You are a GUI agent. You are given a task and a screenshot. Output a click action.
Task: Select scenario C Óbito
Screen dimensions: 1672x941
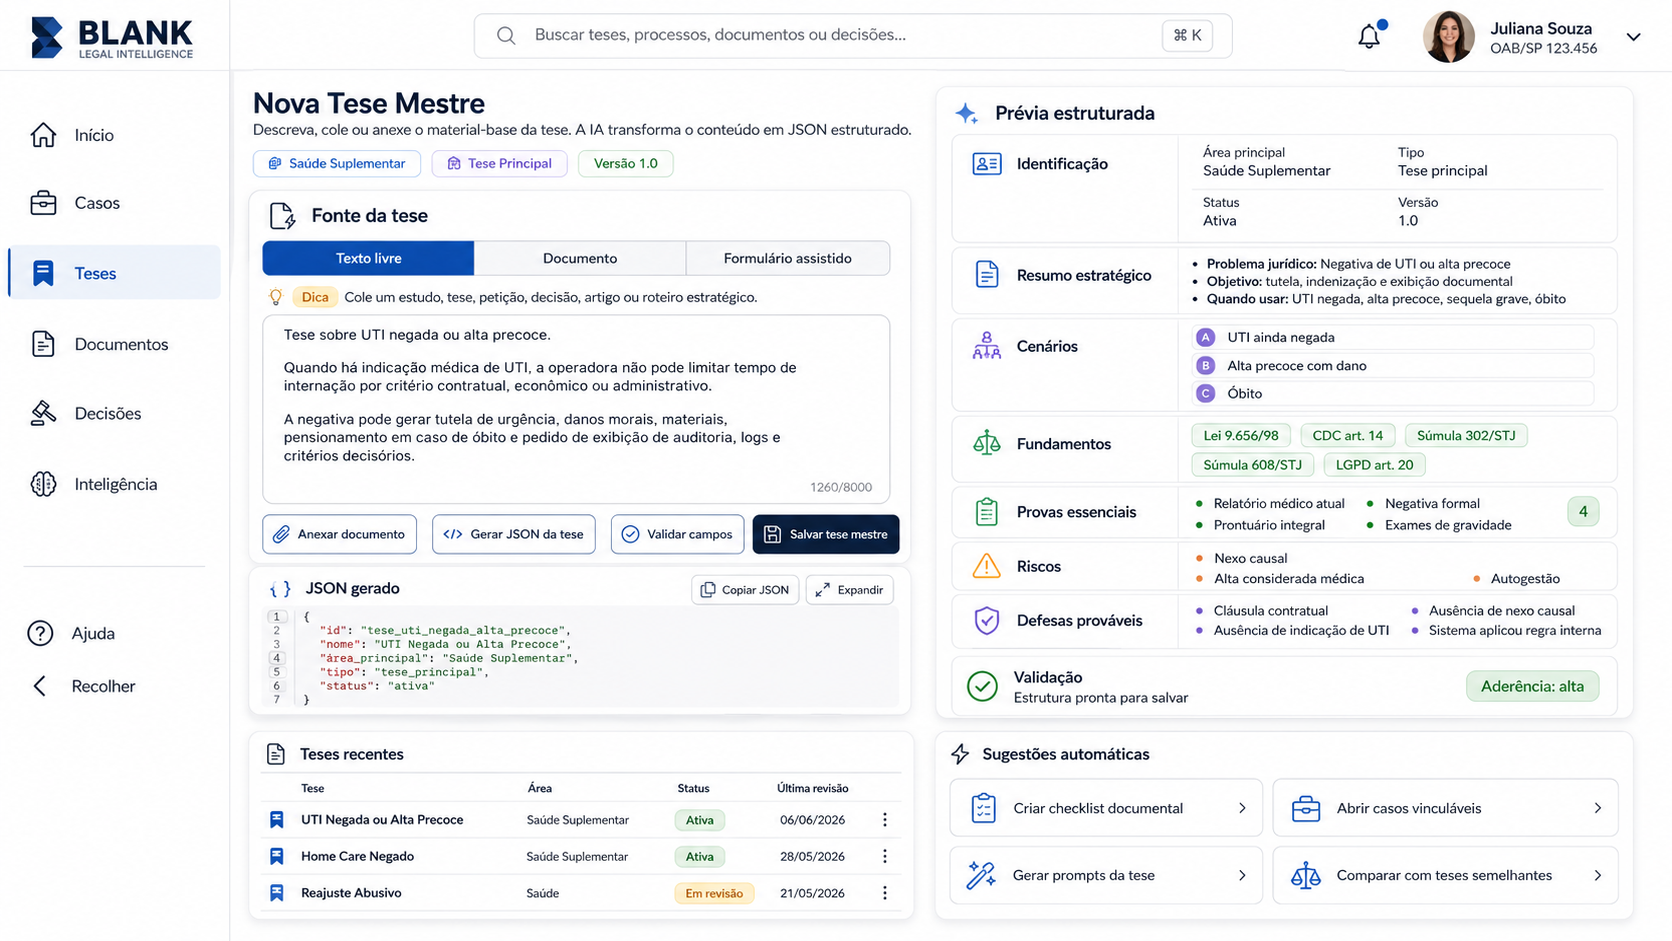pos(1394,393)
